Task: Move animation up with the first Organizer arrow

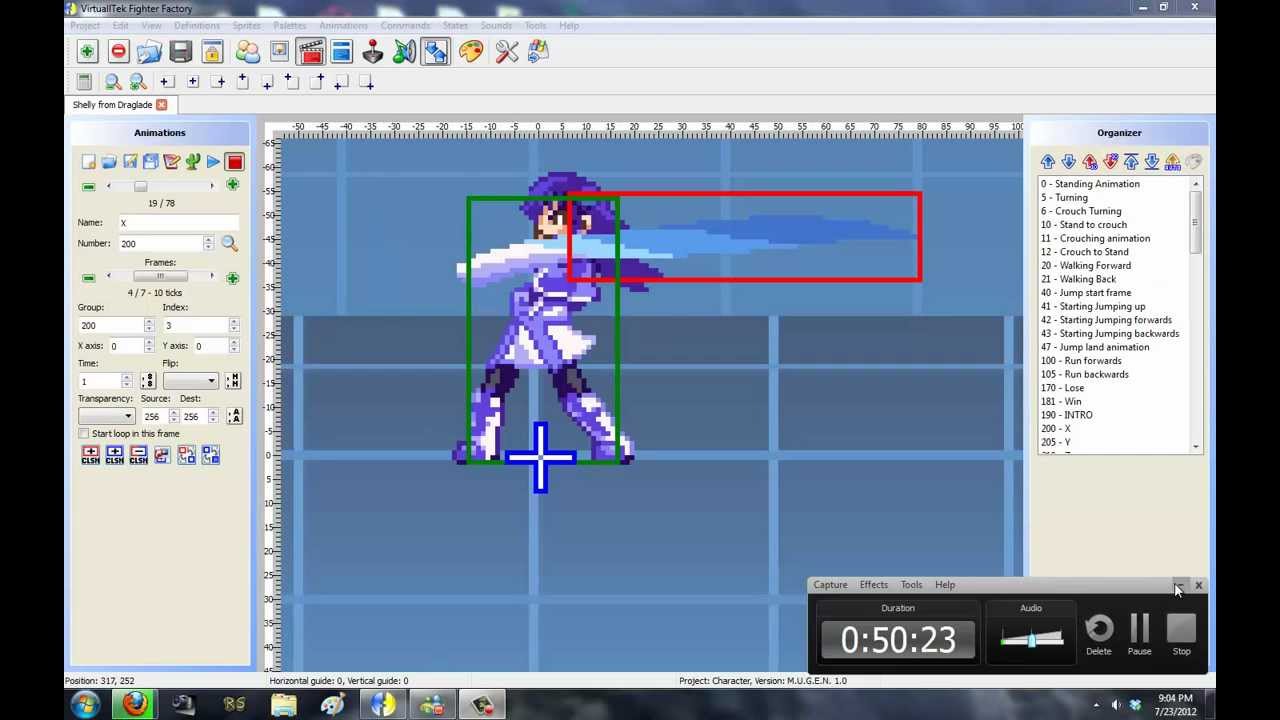Action: tap(1048, 161)
